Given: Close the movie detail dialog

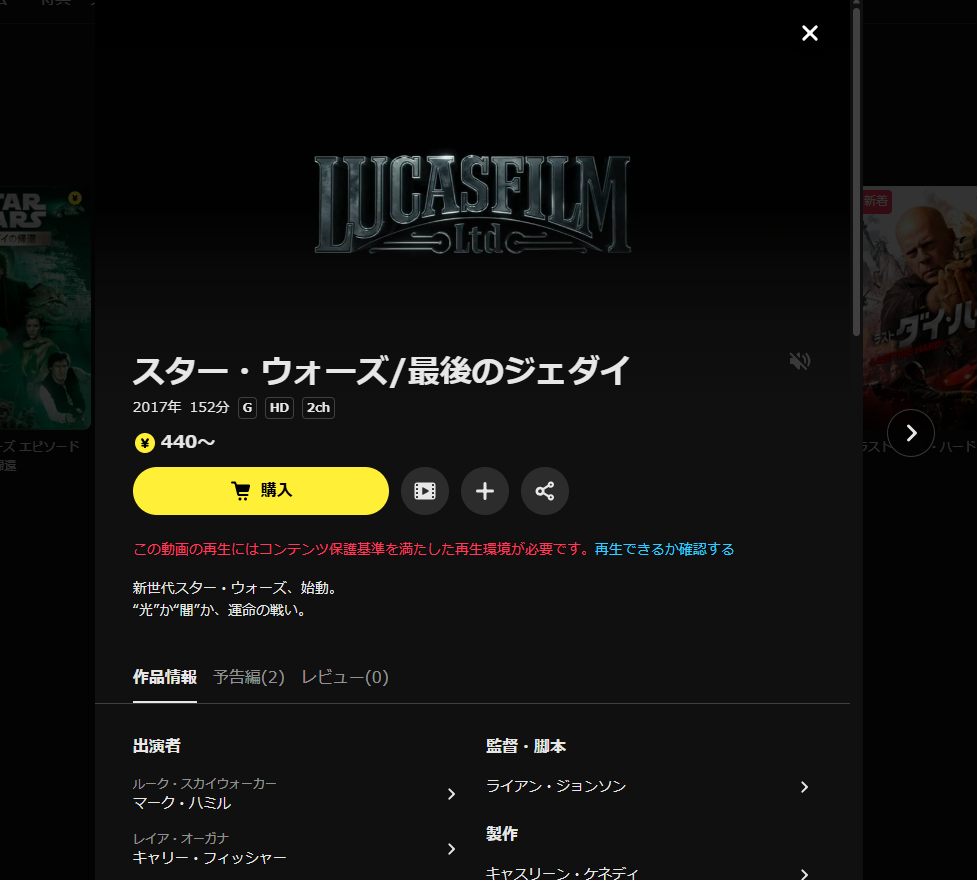Looking at the screenshot, I should [x=809, y=33].
